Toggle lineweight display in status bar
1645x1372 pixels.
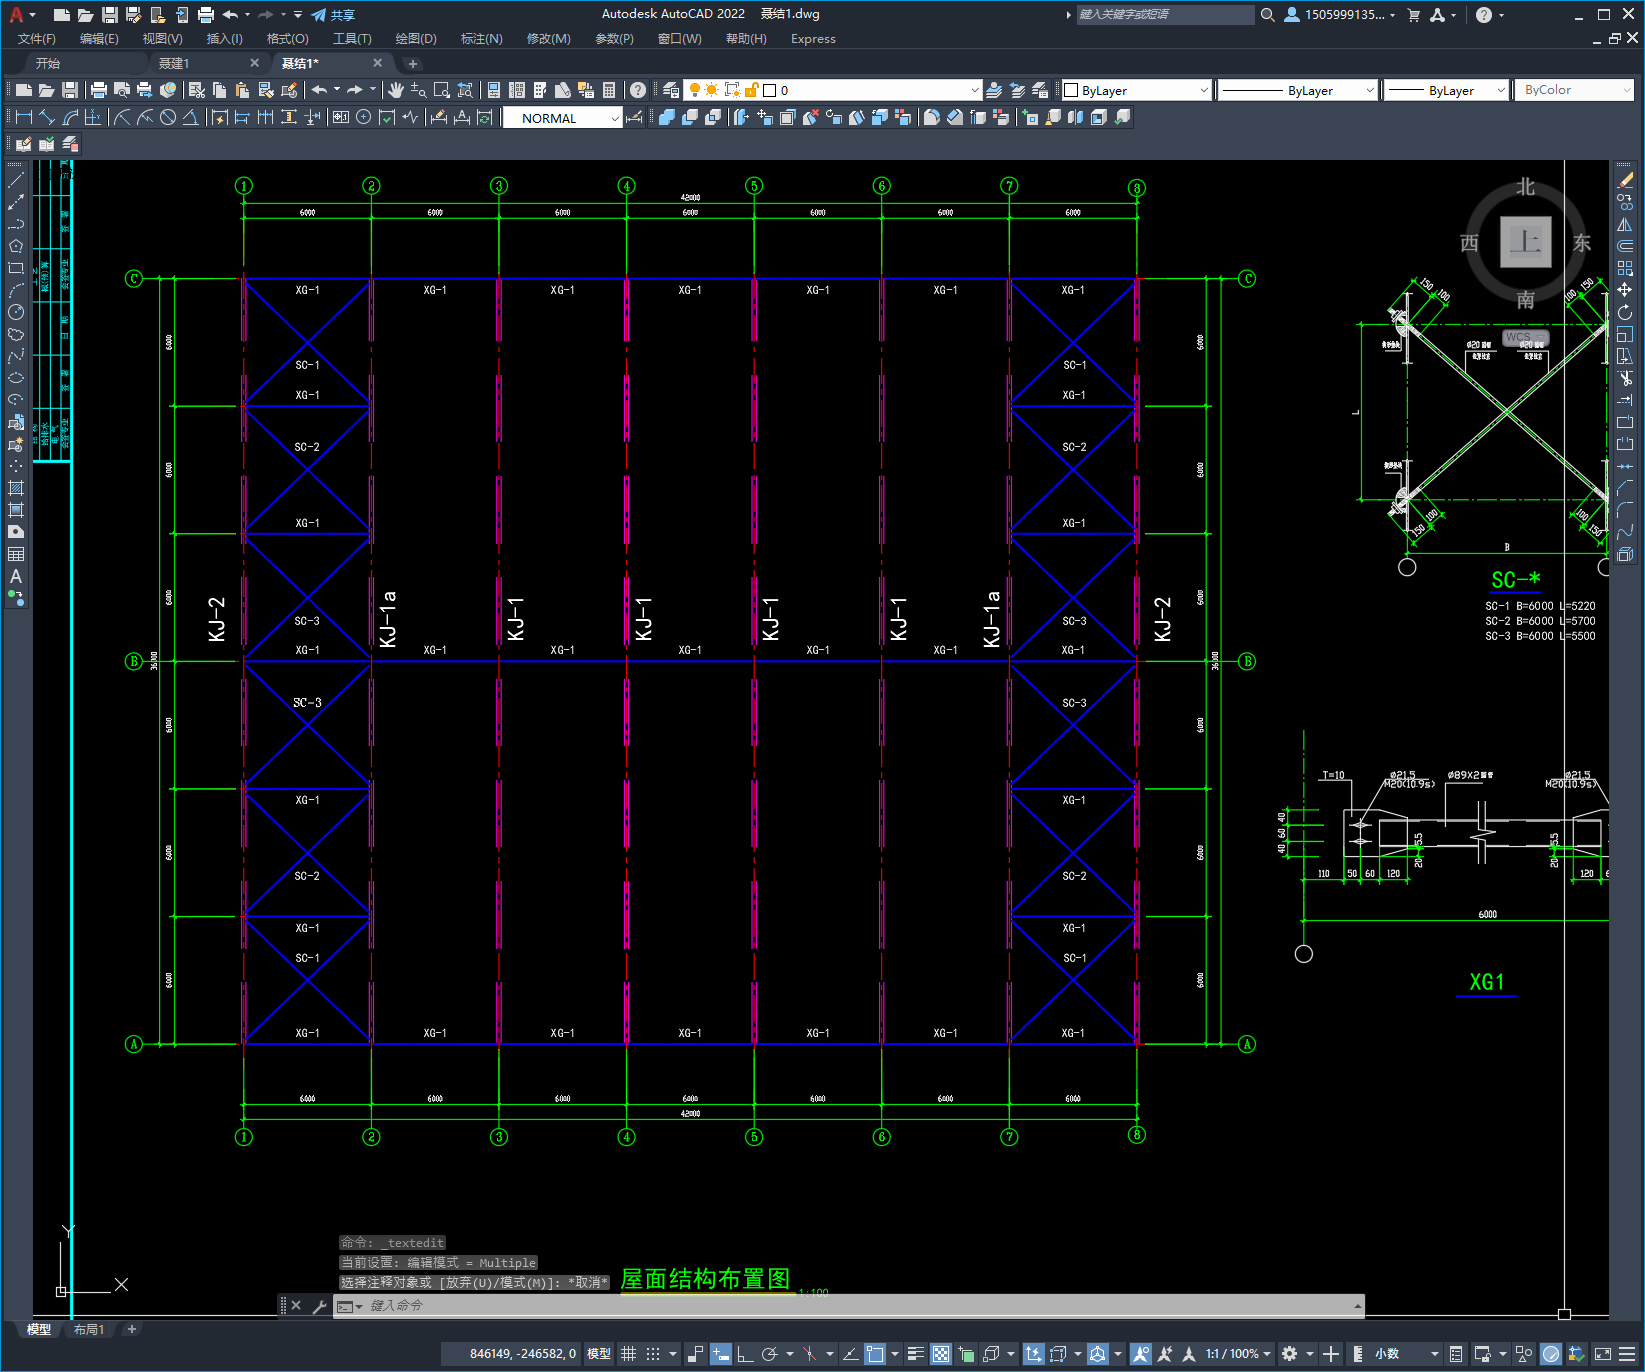916,1354
